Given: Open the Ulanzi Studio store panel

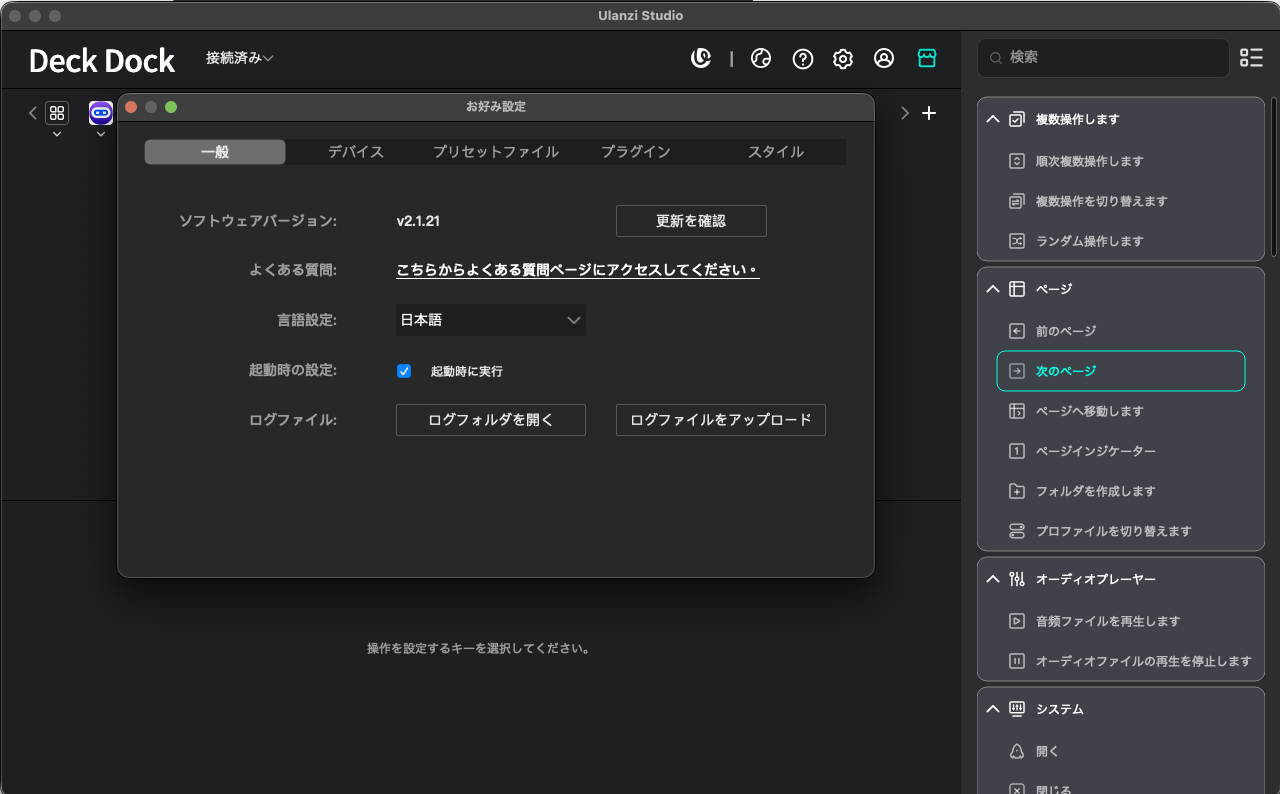Looking at the screenshot, I should pos(927,58).
